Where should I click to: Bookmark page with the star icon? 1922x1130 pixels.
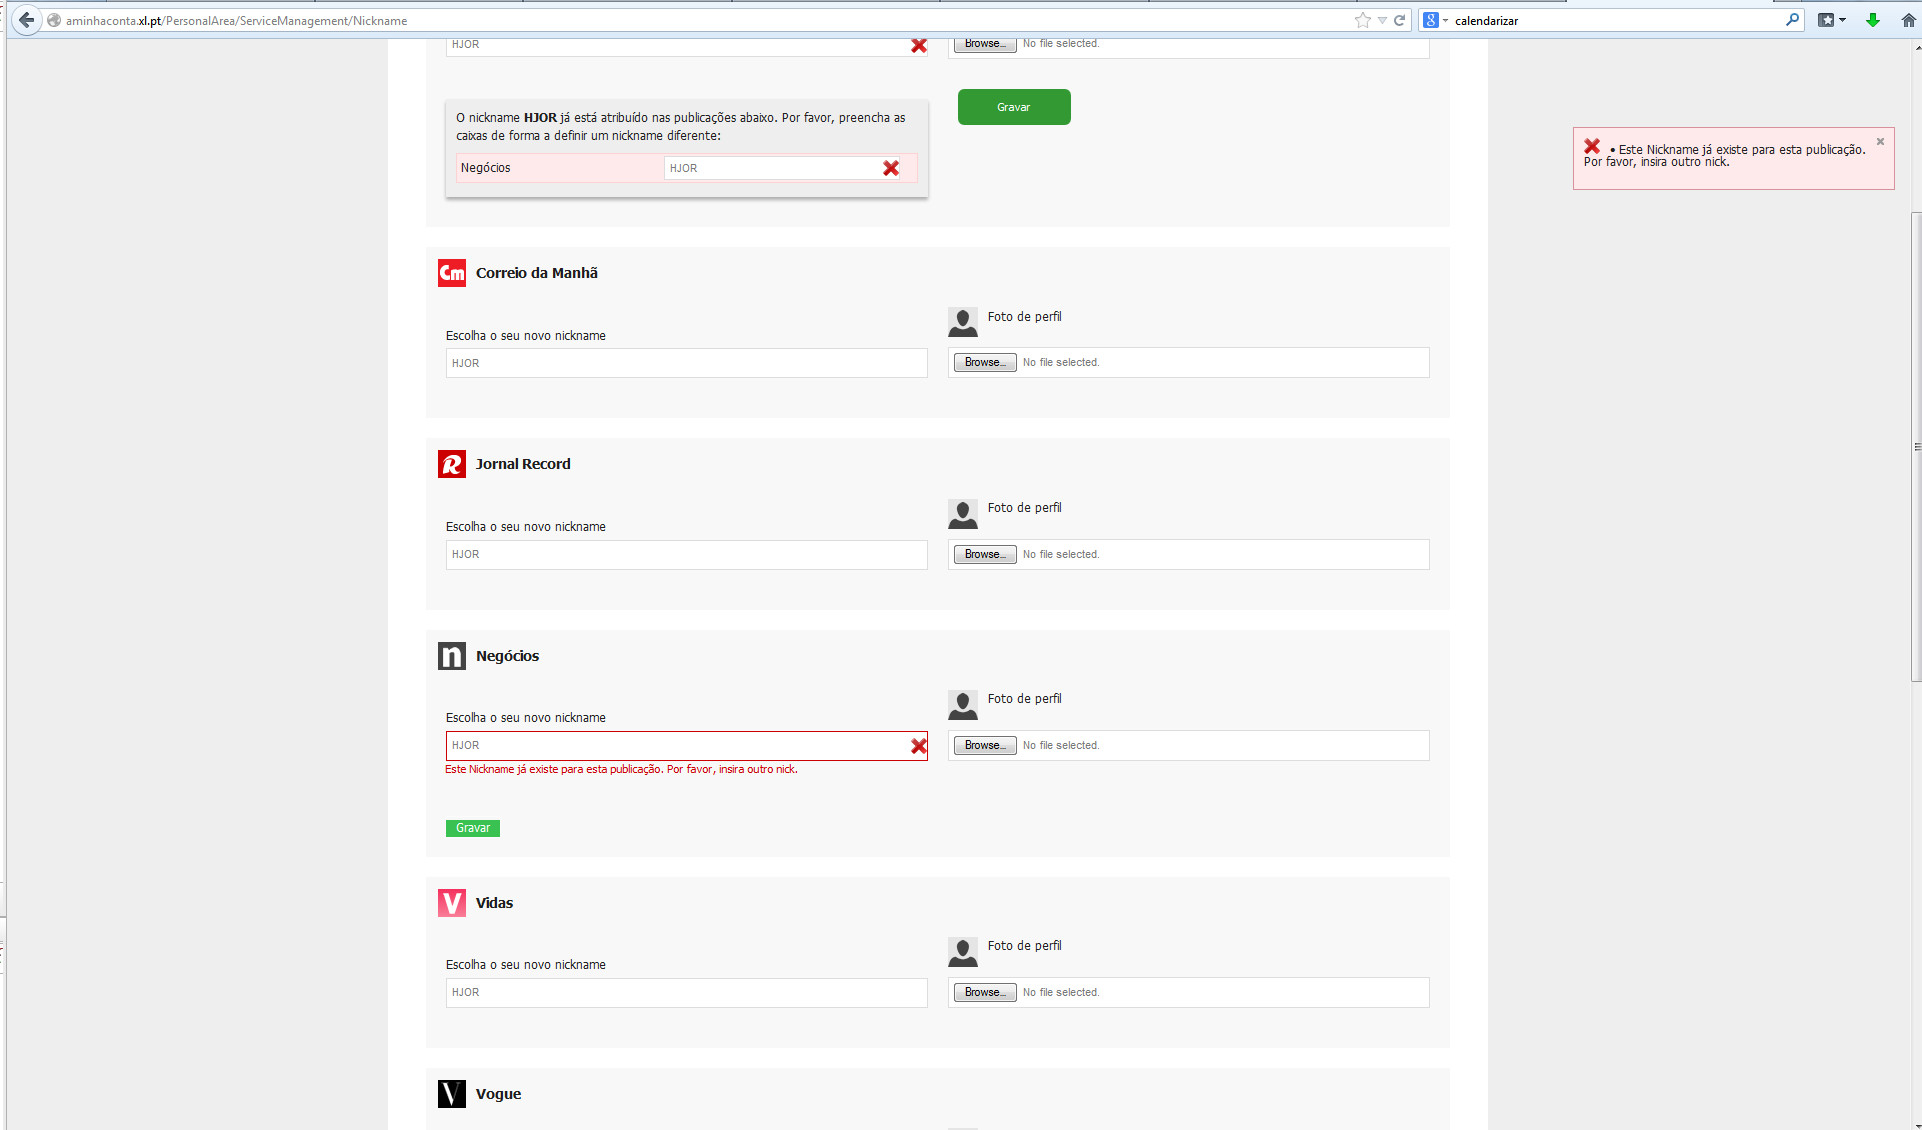click(x=1362, y=20)
